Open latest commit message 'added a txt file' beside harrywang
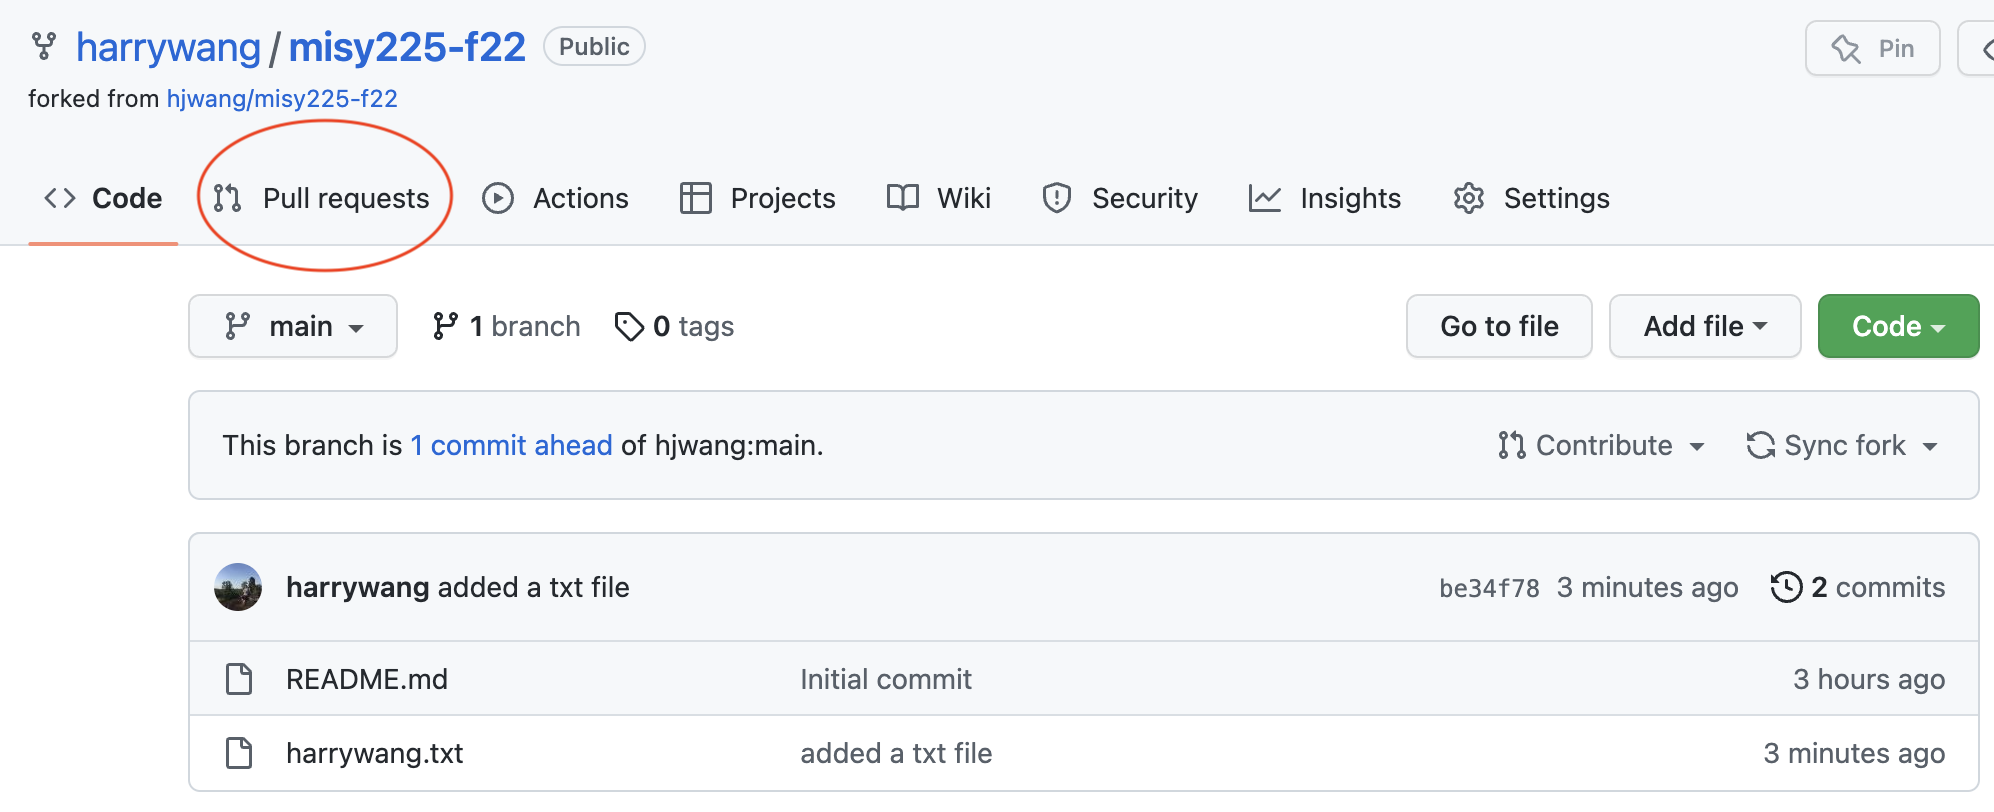Screen dimensions: 1994x812 pos(534,587)
